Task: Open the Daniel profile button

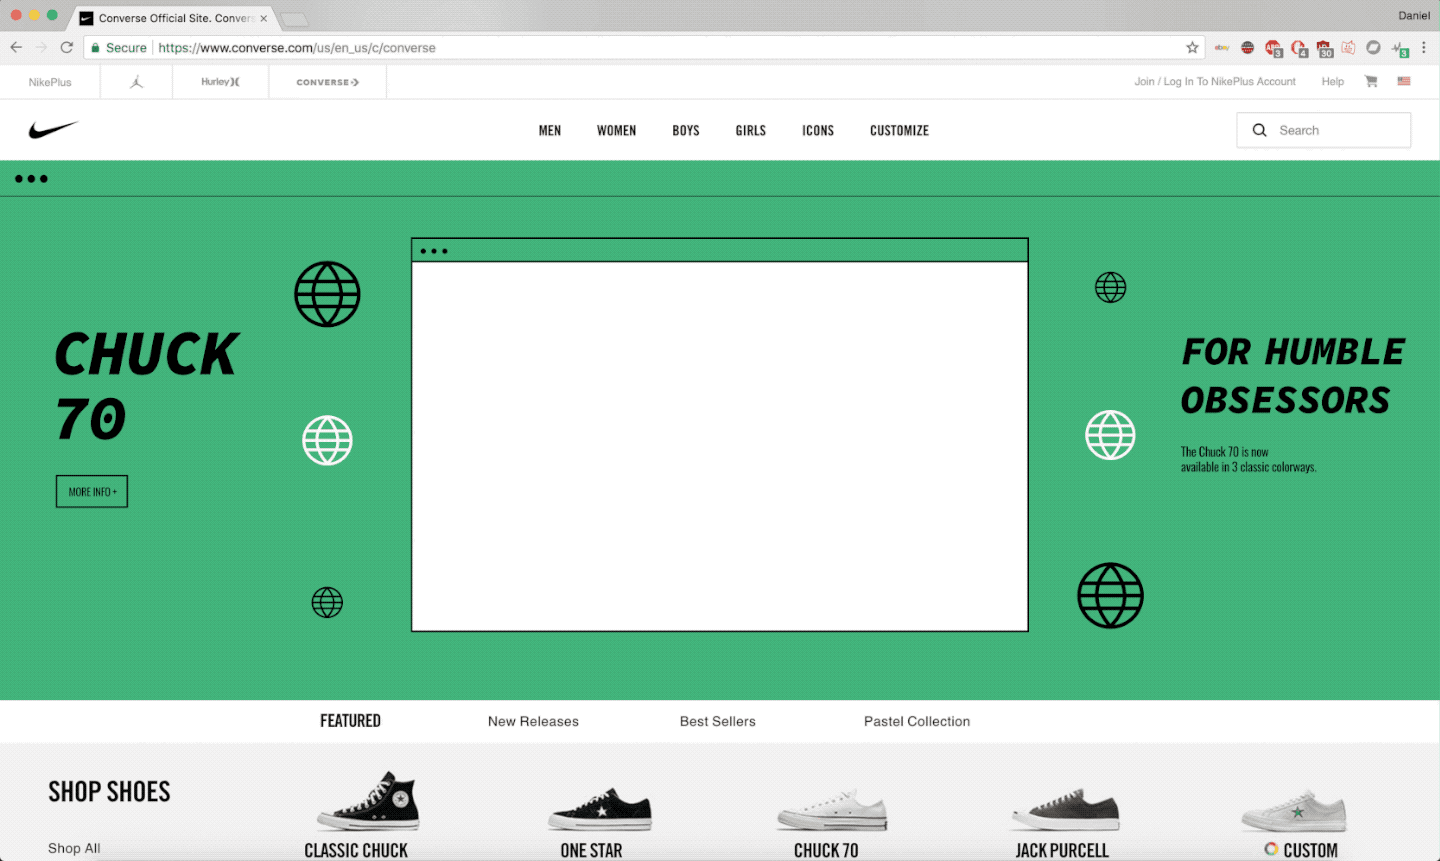Action: pos(1414,15)
